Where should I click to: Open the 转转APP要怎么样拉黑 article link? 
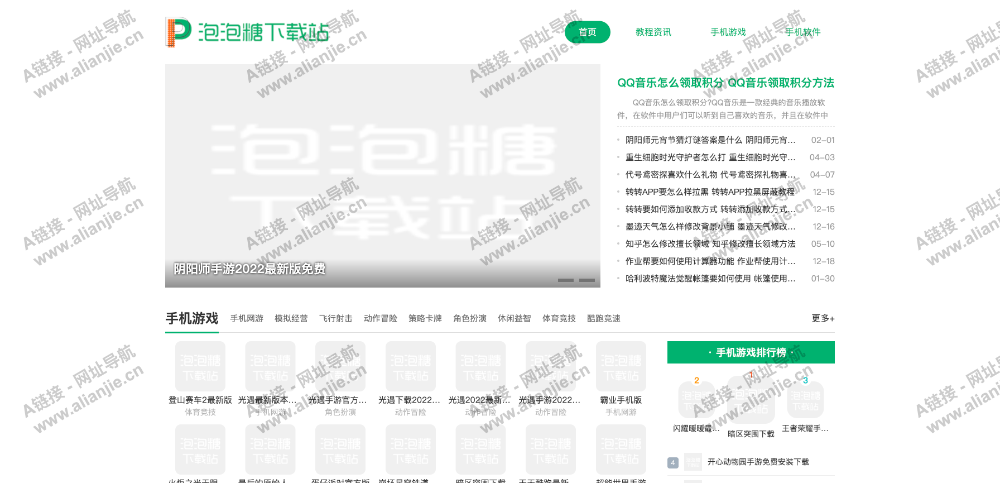[710, 192]
